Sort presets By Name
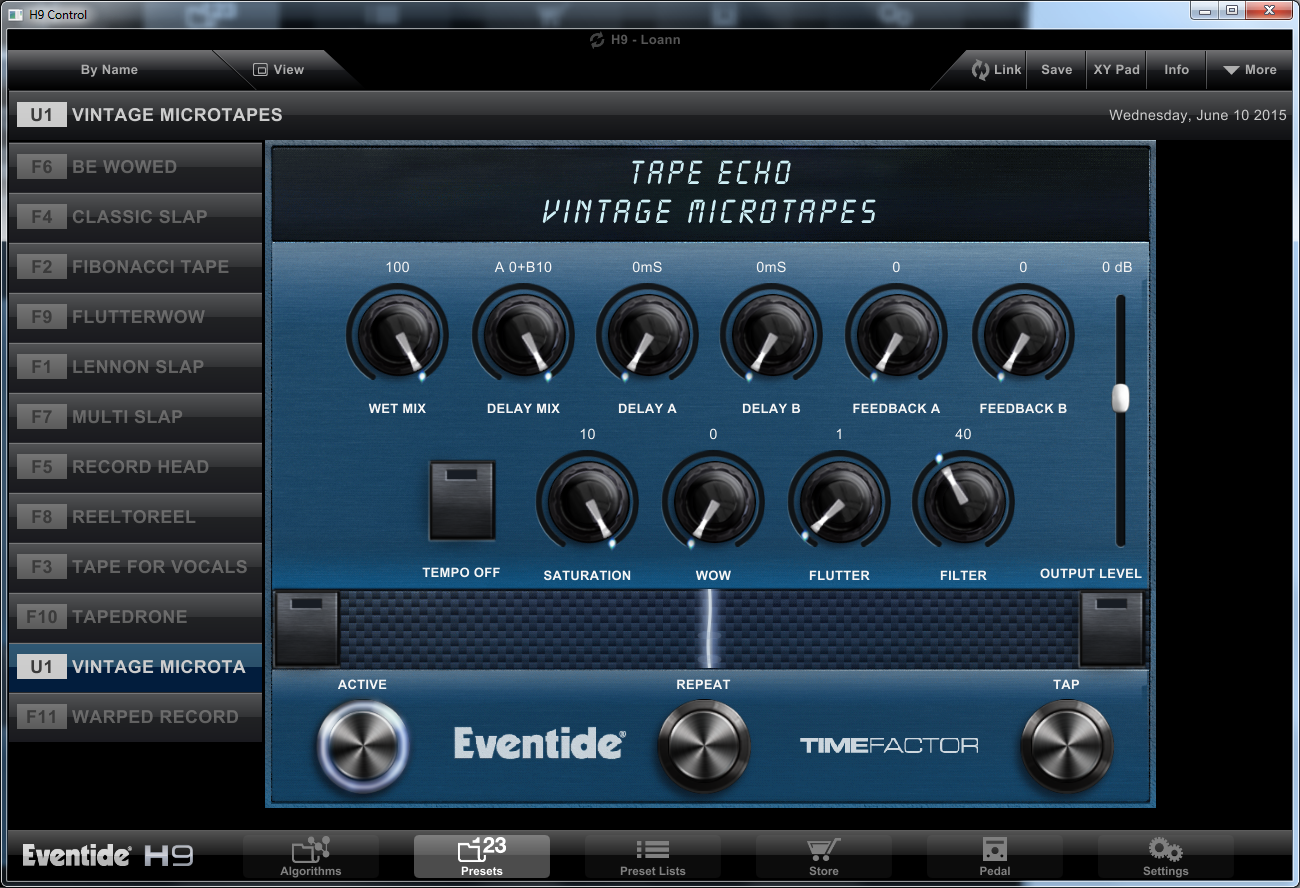The height and width of the screenshot is (888, 1300). [110, 70]
